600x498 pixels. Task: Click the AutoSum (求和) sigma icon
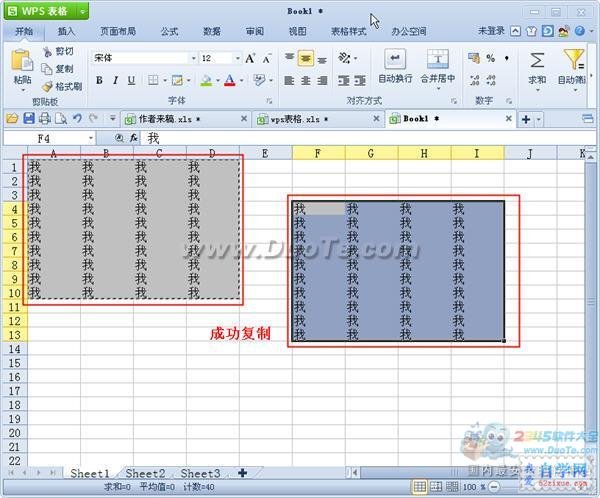pyautogui.click(x=537, y=60)
